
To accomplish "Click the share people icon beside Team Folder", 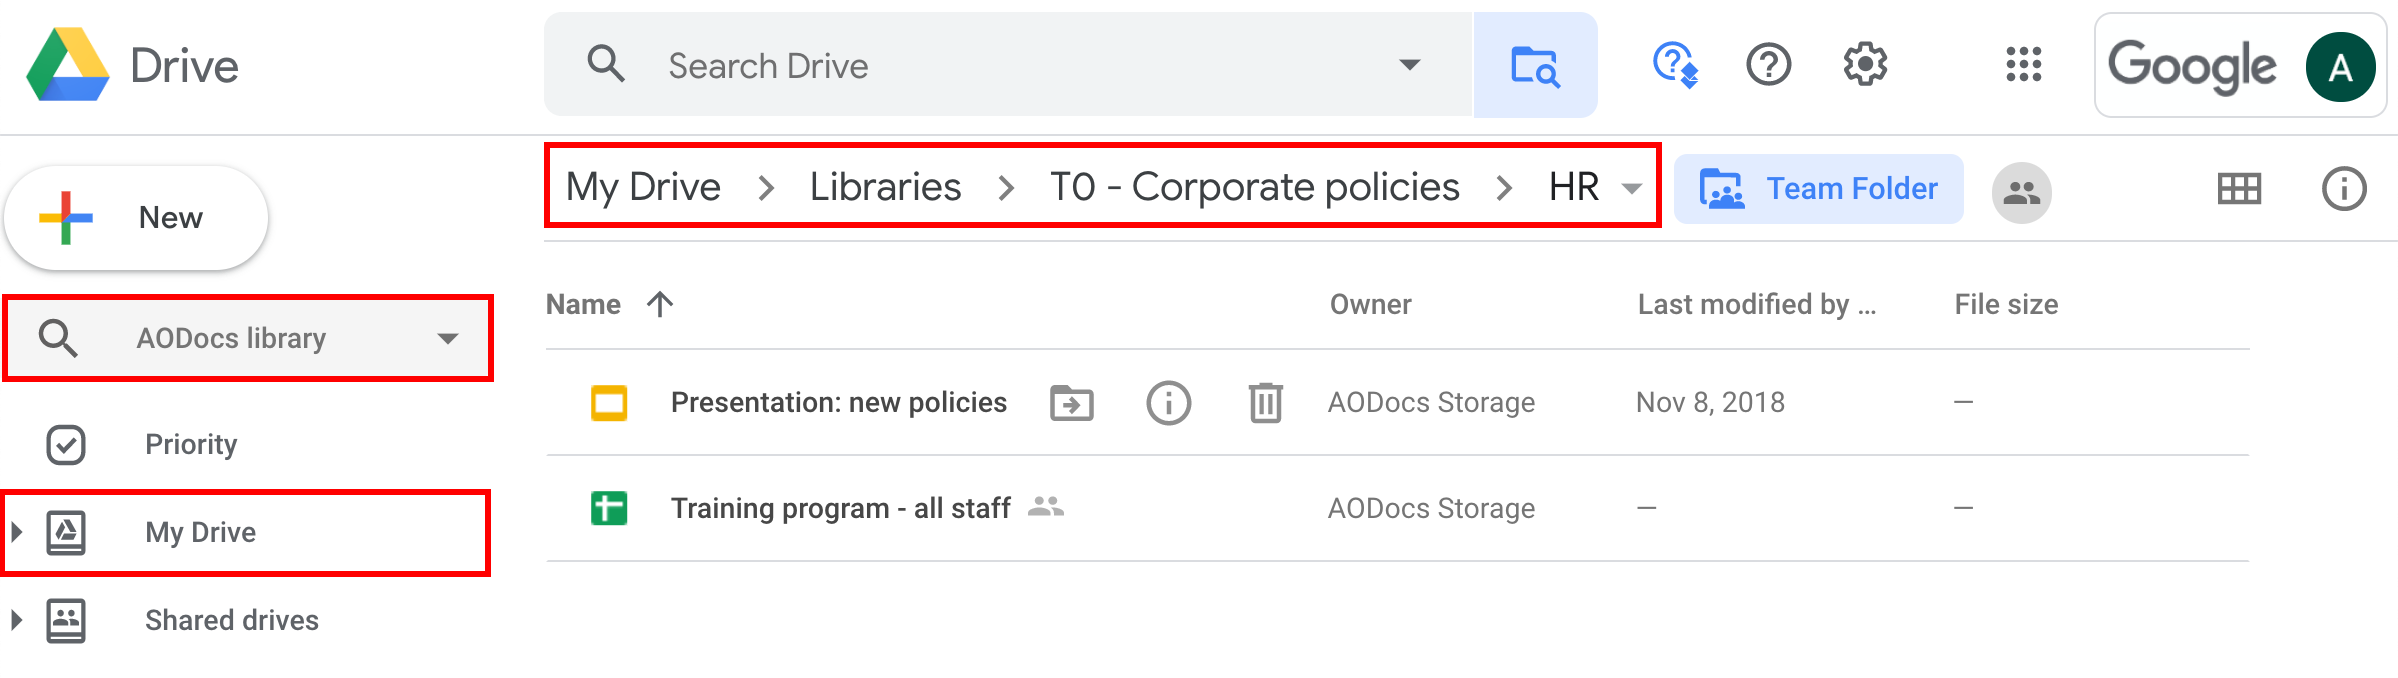I will pyautogui.click(x=2021, y=192).
